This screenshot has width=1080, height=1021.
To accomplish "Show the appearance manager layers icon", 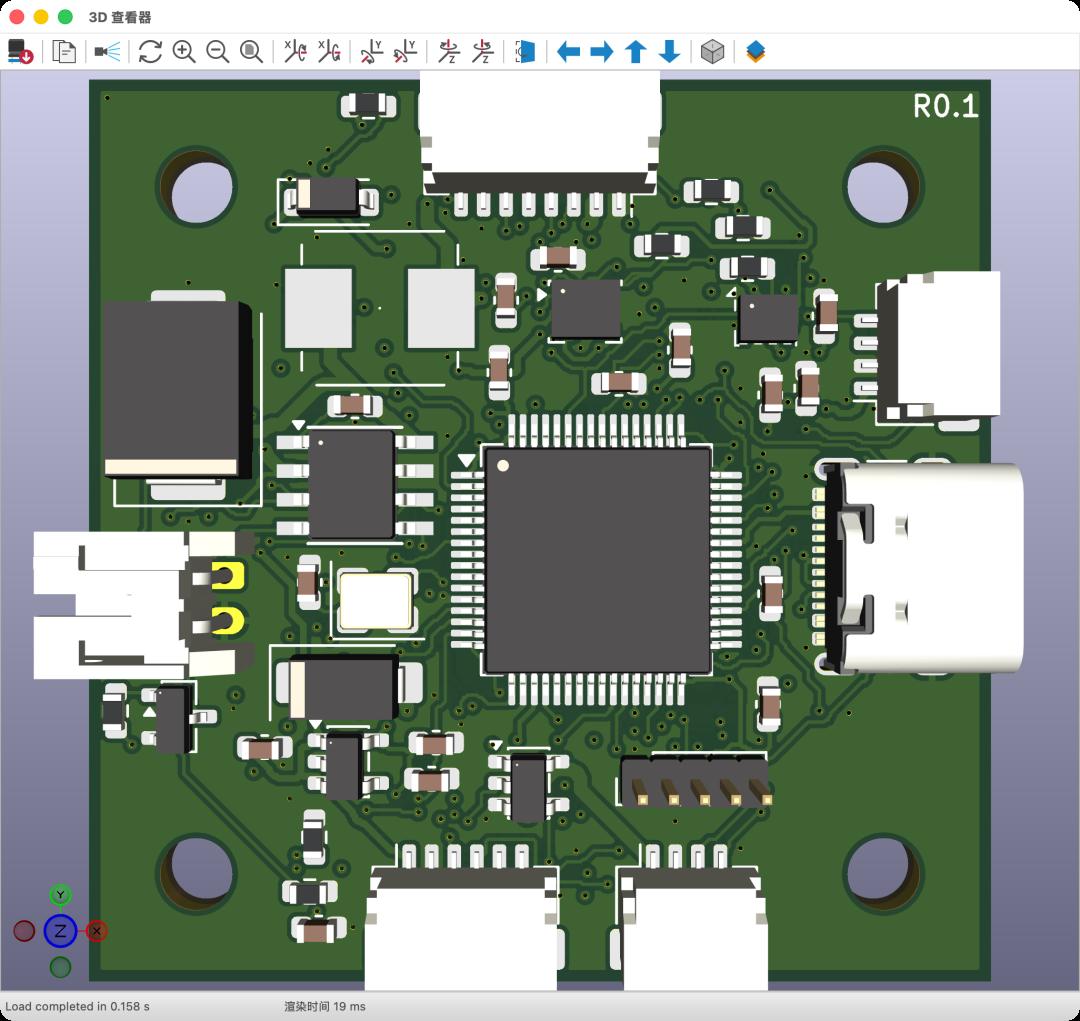I will click(756, 52).
